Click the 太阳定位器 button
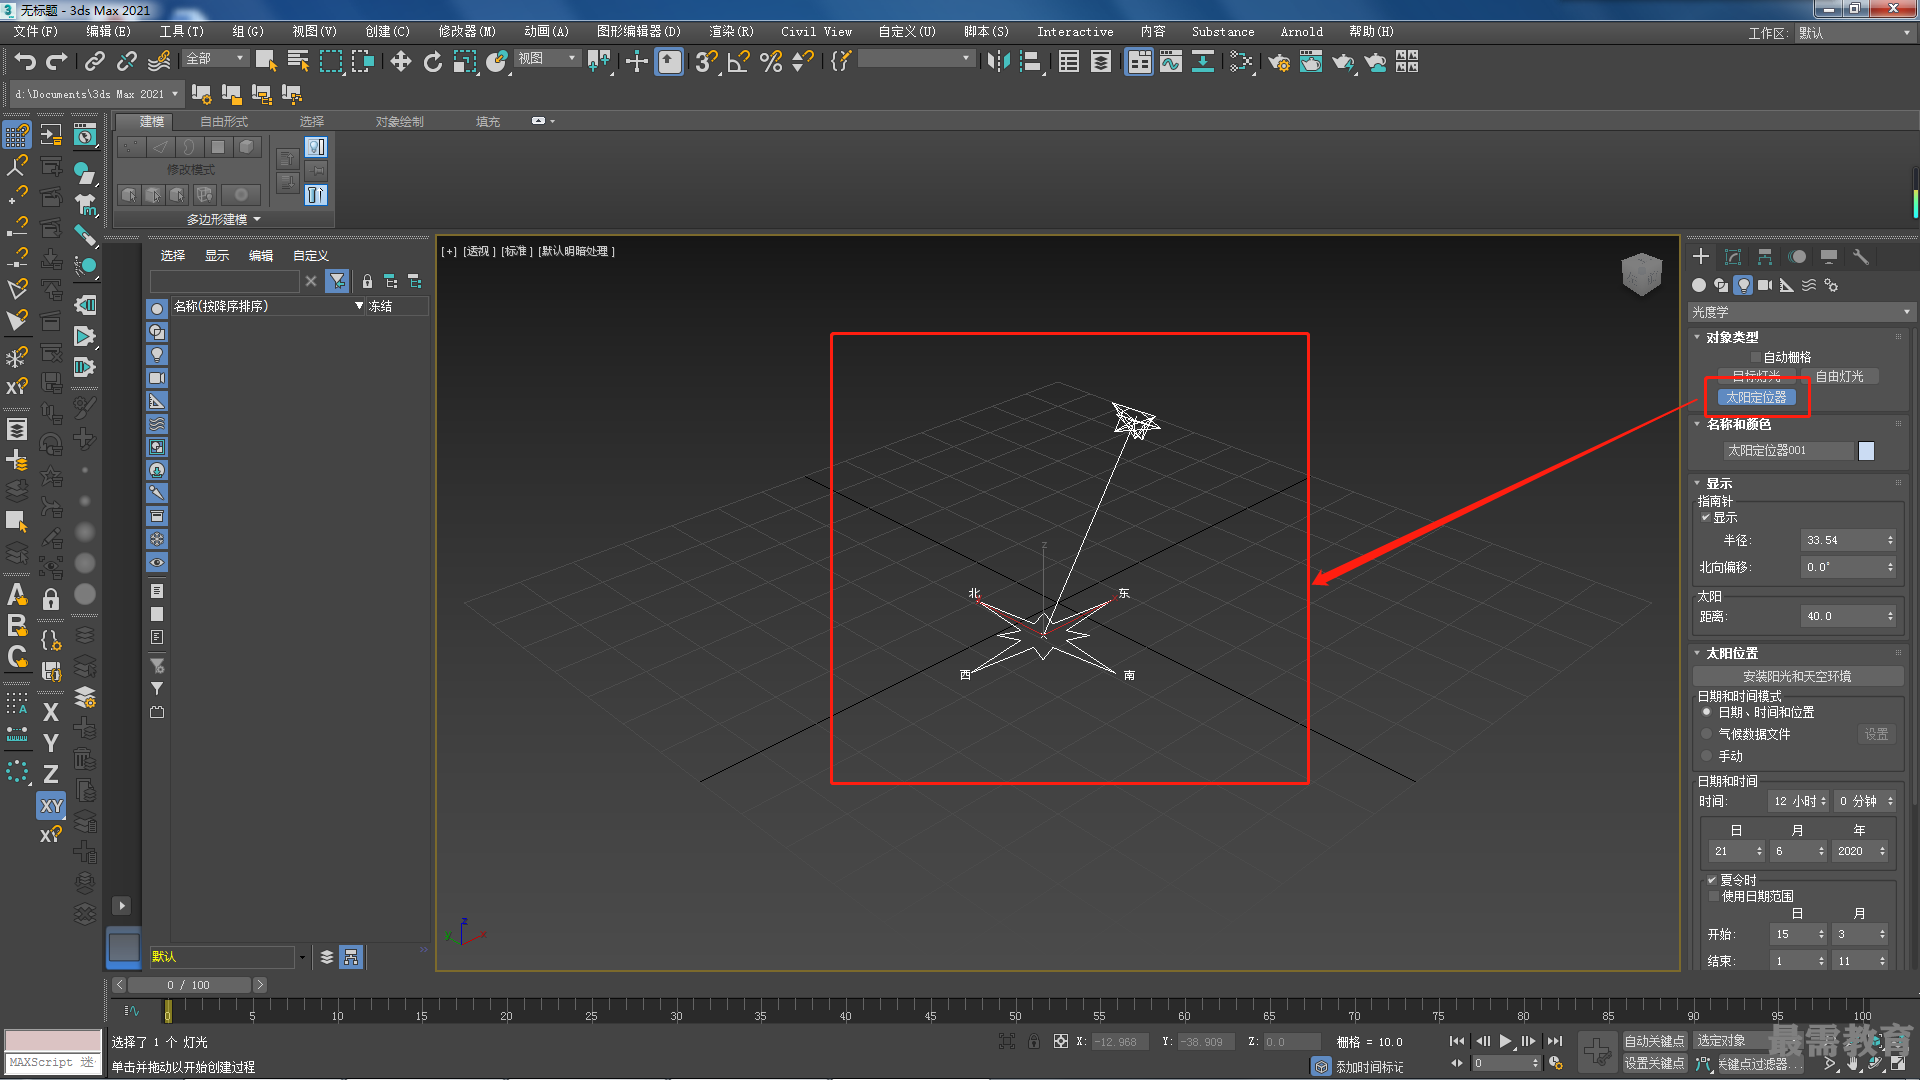This screenshot has height=1080, width=1920. [1756, 398]
